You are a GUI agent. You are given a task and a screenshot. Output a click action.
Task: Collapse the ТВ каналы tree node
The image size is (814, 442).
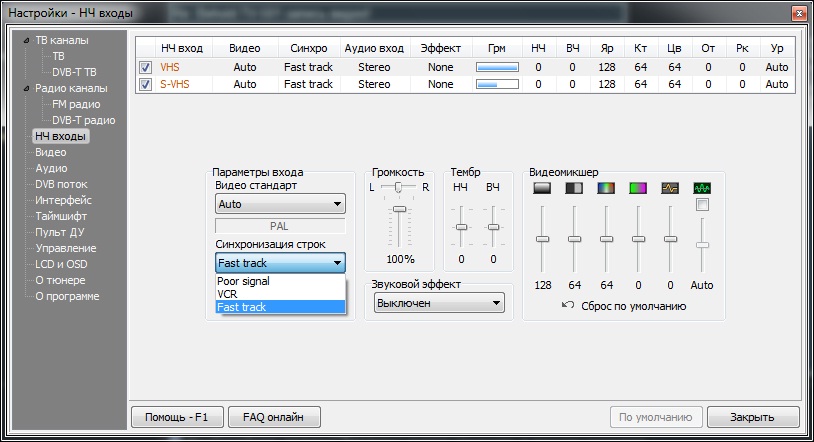tap(27, 41)
